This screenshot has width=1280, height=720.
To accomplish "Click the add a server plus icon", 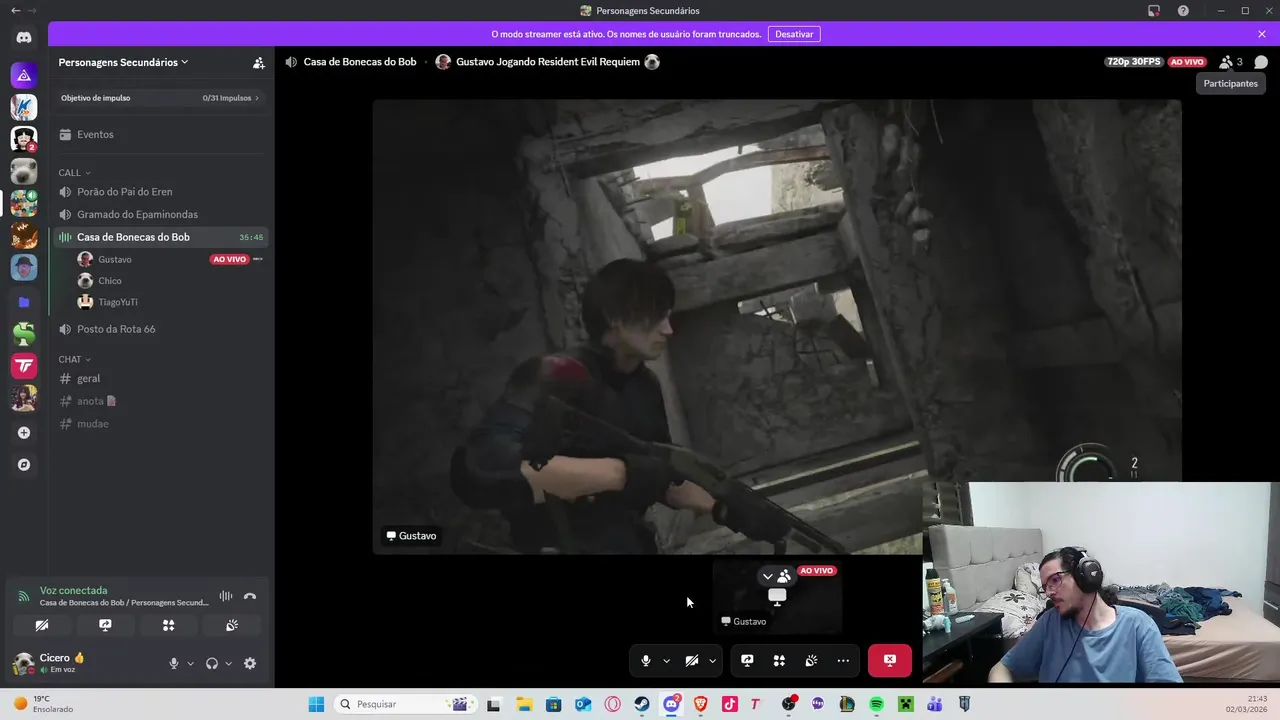I will point(24,433).
